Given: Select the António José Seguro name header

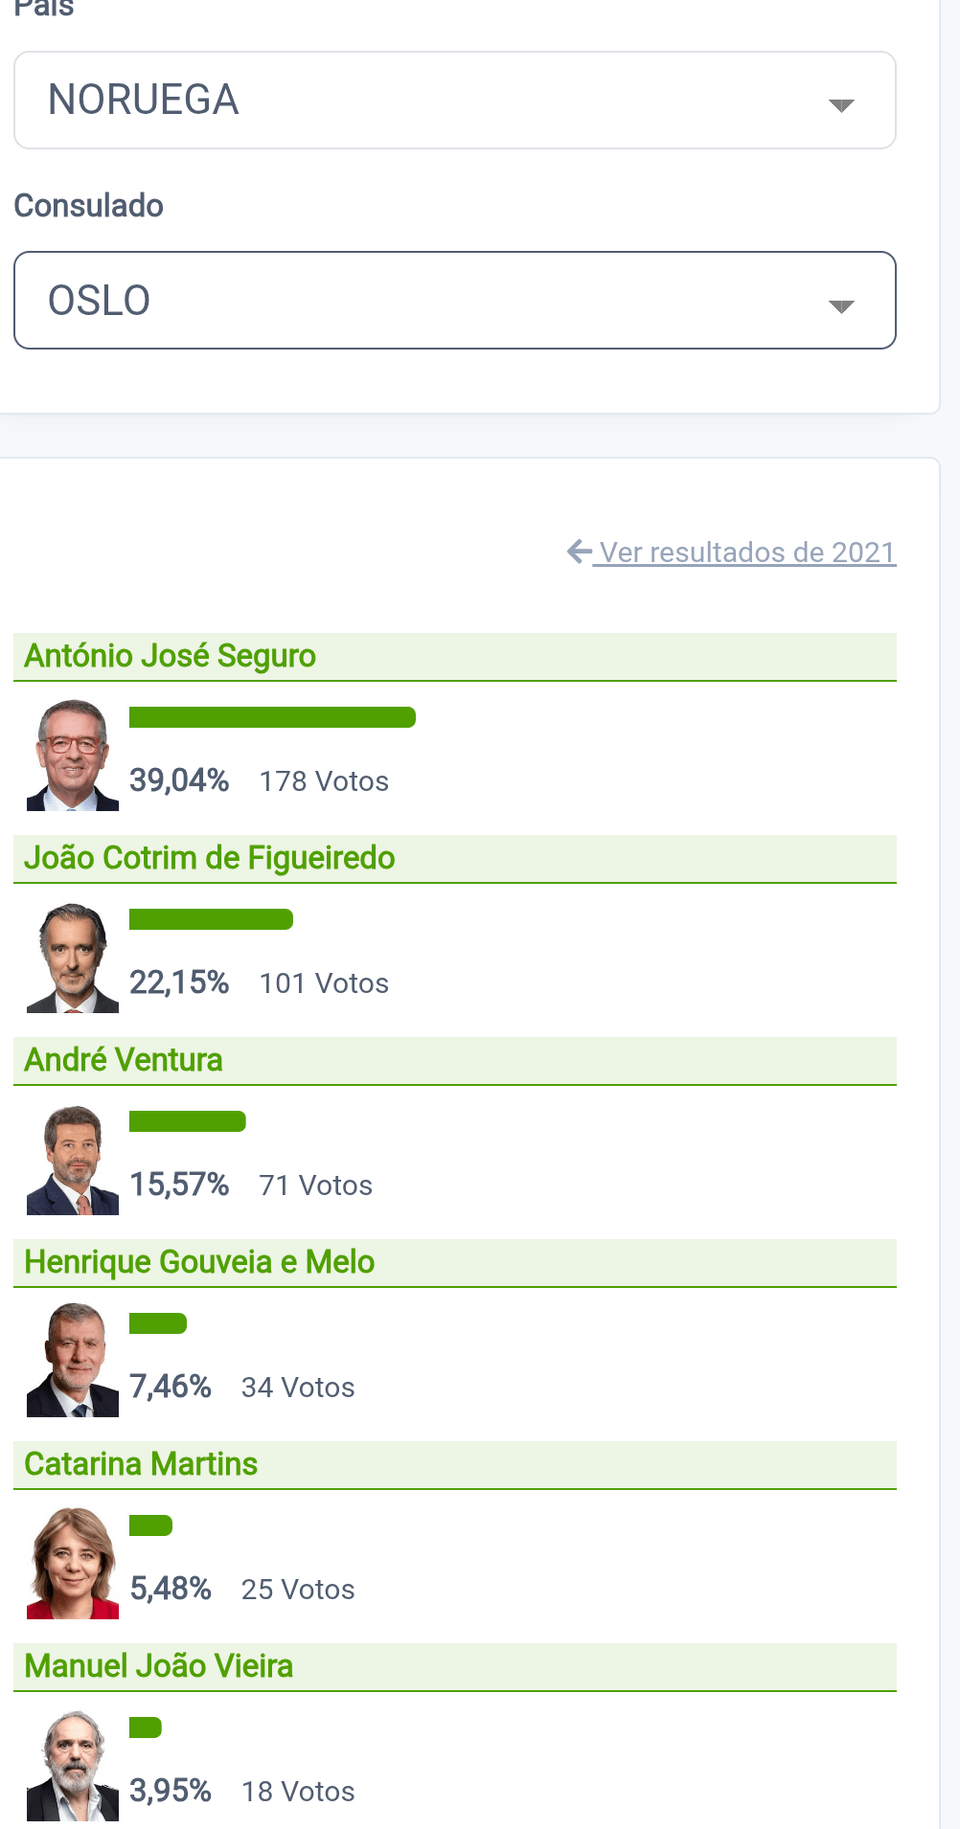Looking at the screenshot, I should [x=170, y=656].
